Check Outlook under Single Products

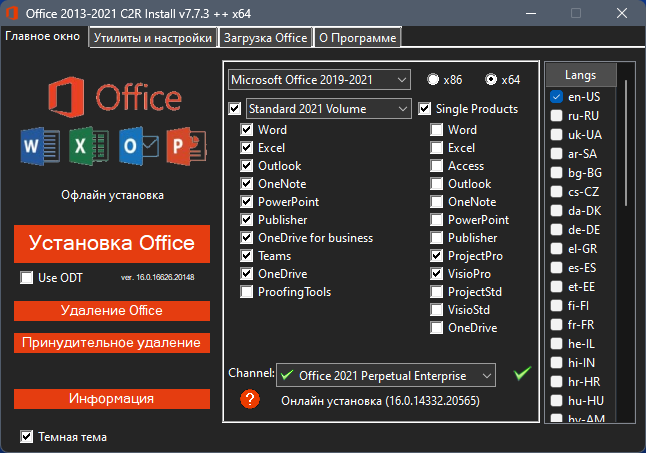point(437,184)
